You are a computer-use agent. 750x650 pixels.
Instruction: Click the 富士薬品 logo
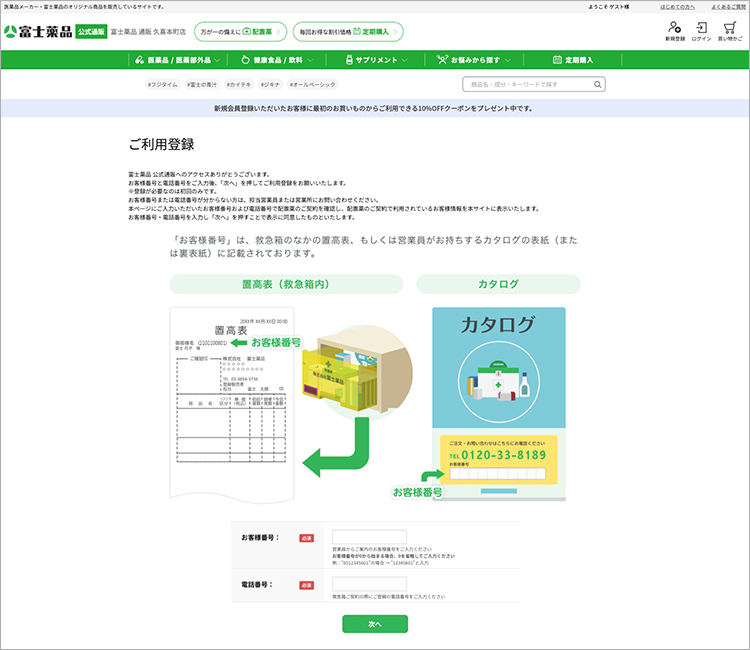pyautogui.click(x=38, y=32)
